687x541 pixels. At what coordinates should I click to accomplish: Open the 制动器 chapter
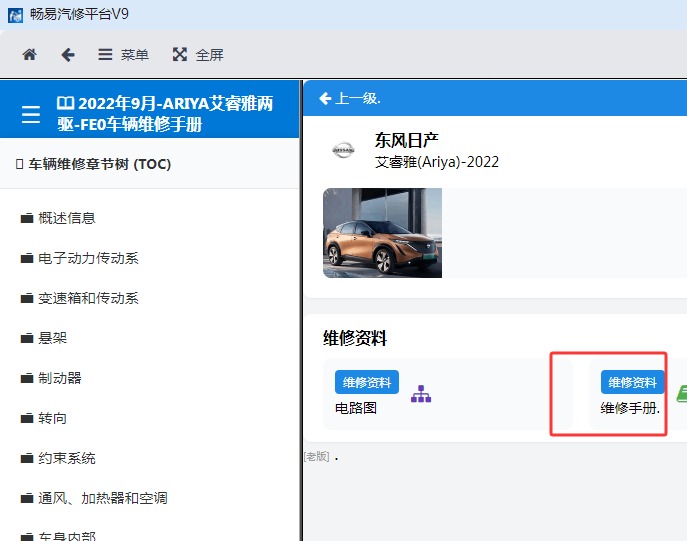60,378
